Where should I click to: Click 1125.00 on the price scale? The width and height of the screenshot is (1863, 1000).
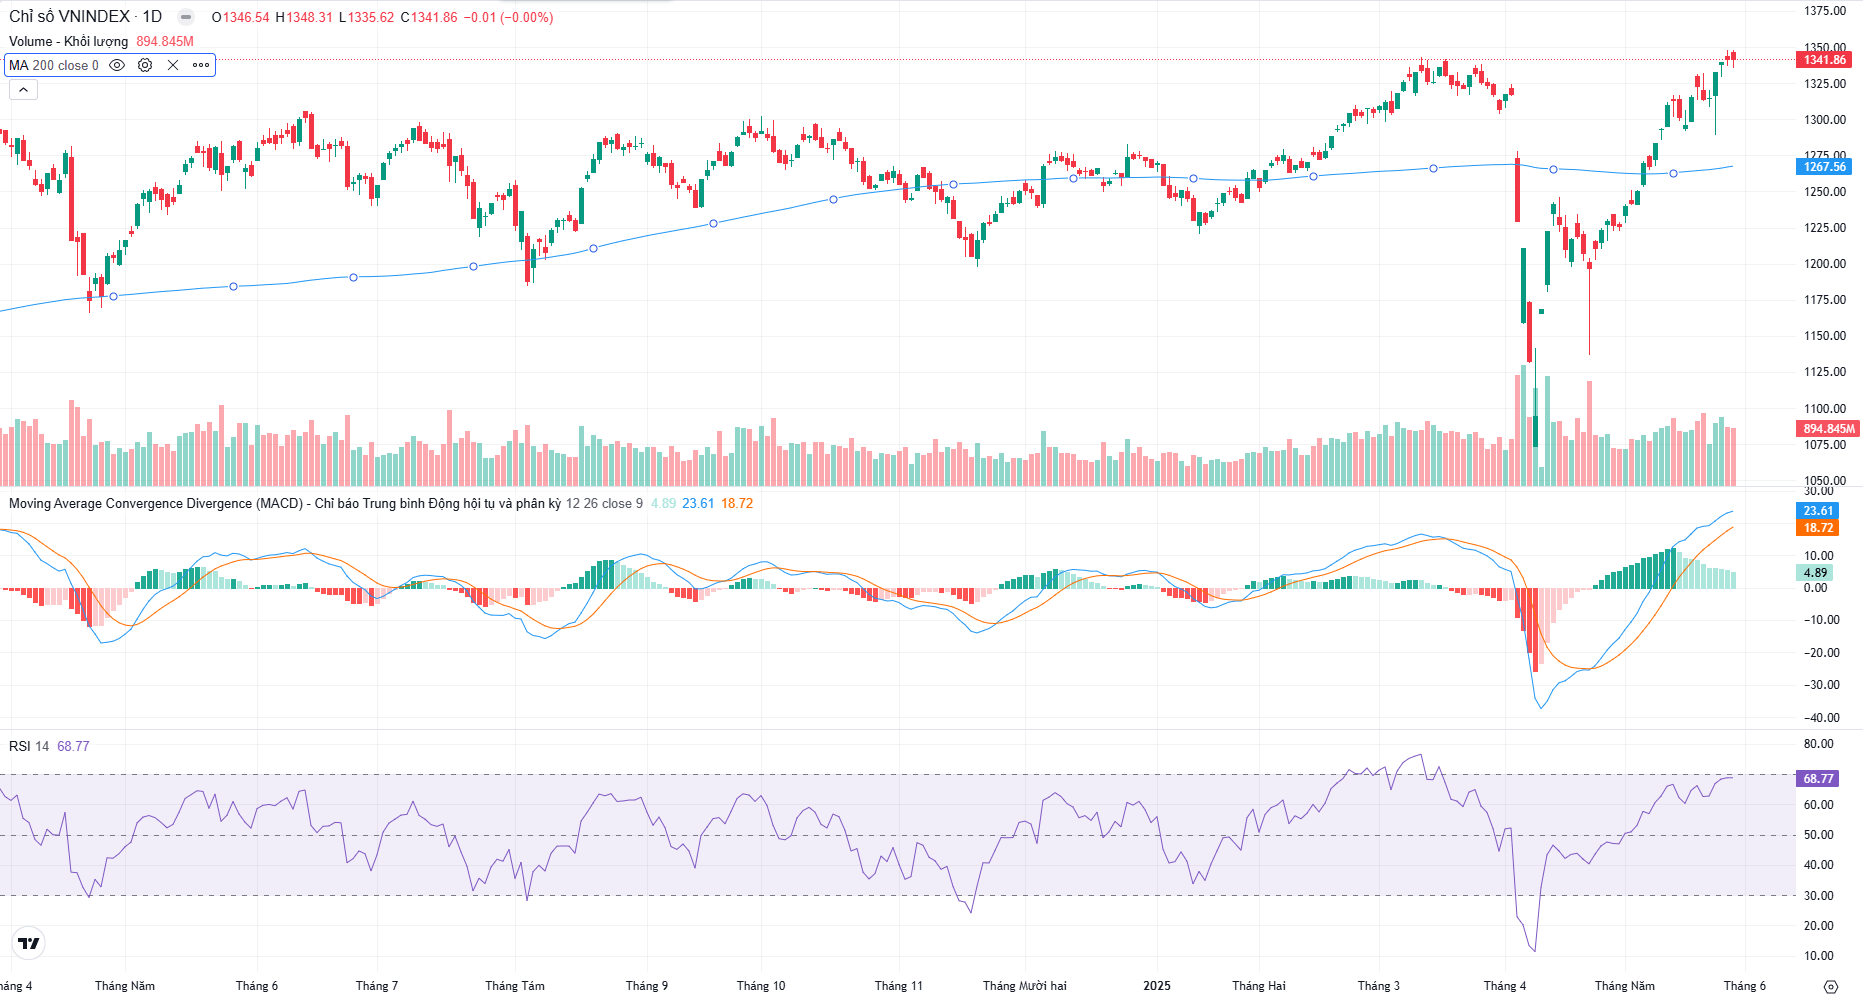click(x=1825, y=372)
